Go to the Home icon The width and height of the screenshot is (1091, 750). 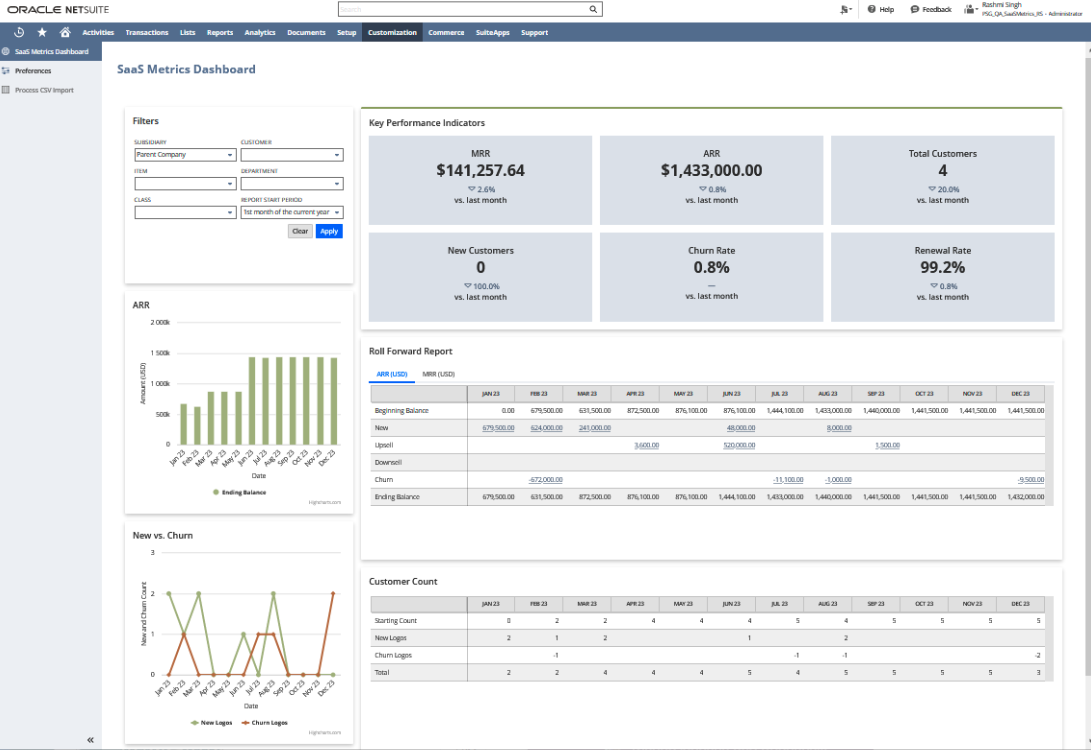coord(65,32)
